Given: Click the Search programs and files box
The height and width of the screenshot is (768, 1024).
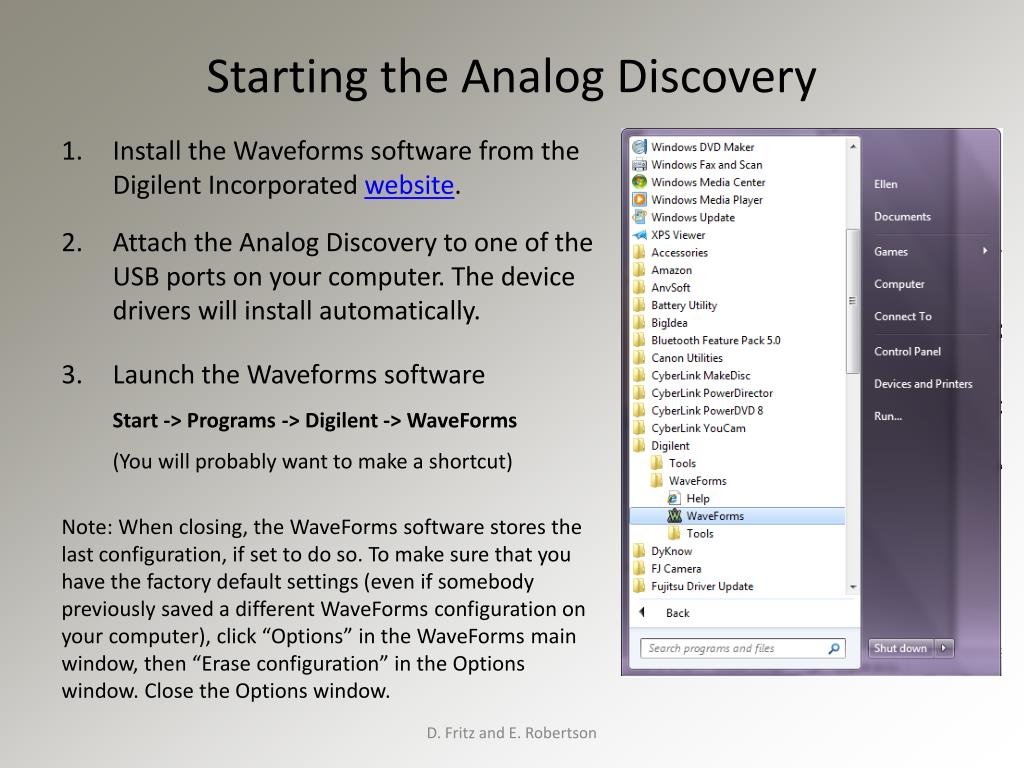Looking at the screenshot, I should click(743, 648).
